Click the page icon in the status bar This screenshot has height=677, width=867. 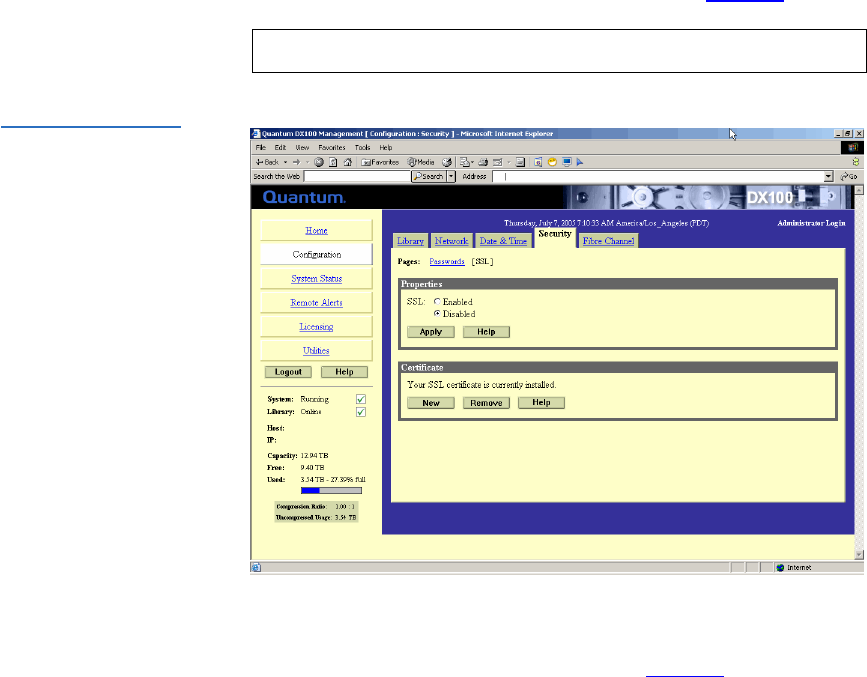point(256,567)
